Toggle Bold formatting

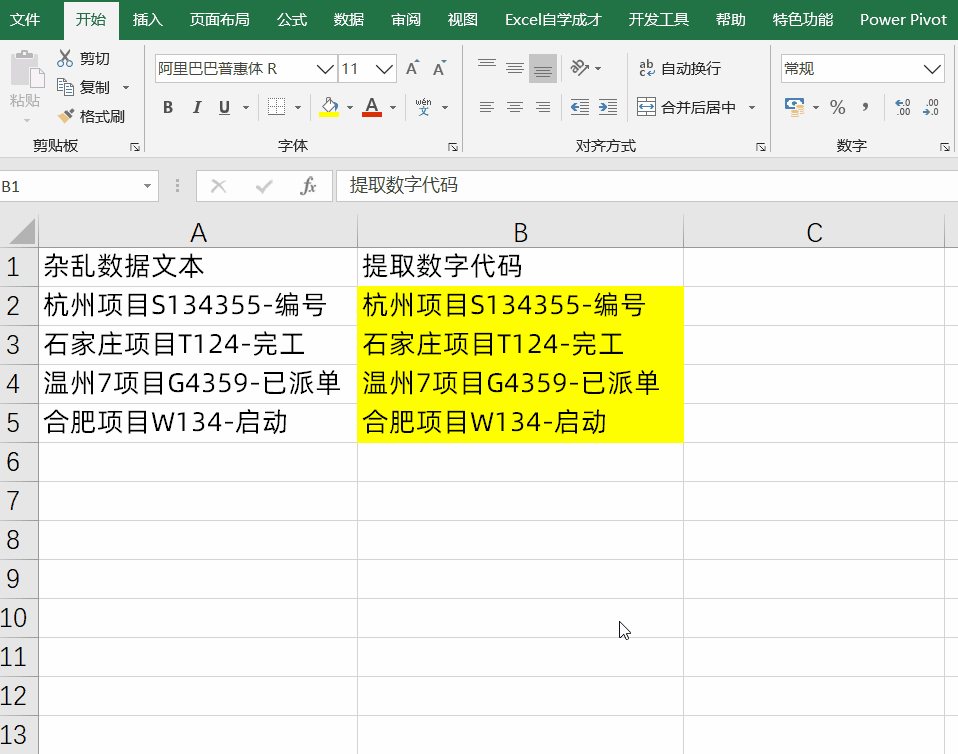168,108
